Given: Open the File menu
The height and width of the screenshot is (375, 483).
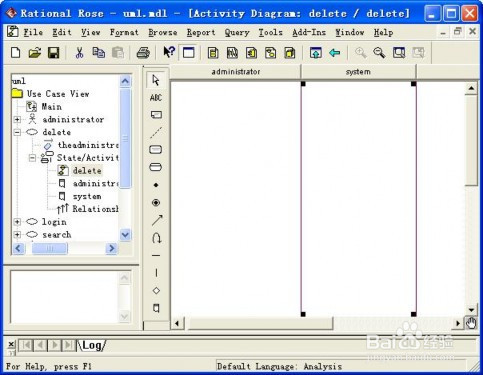Looking at the screenshot, I should tap(33, 32).
